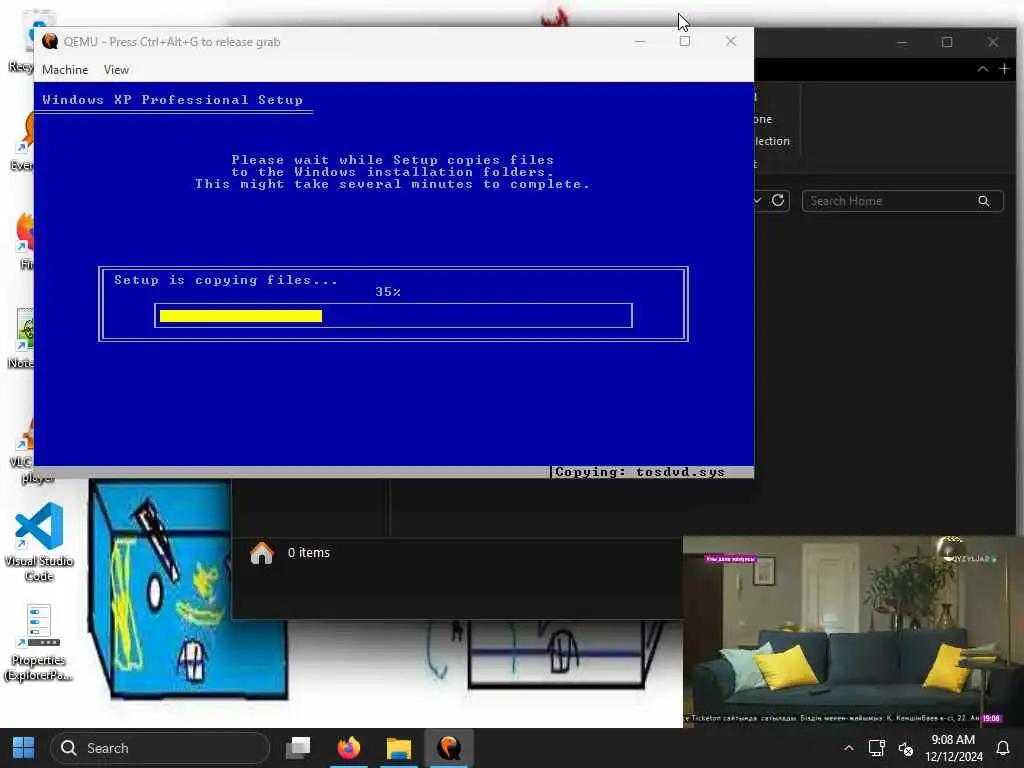Show hidden system tray icons

pos(848,748)
